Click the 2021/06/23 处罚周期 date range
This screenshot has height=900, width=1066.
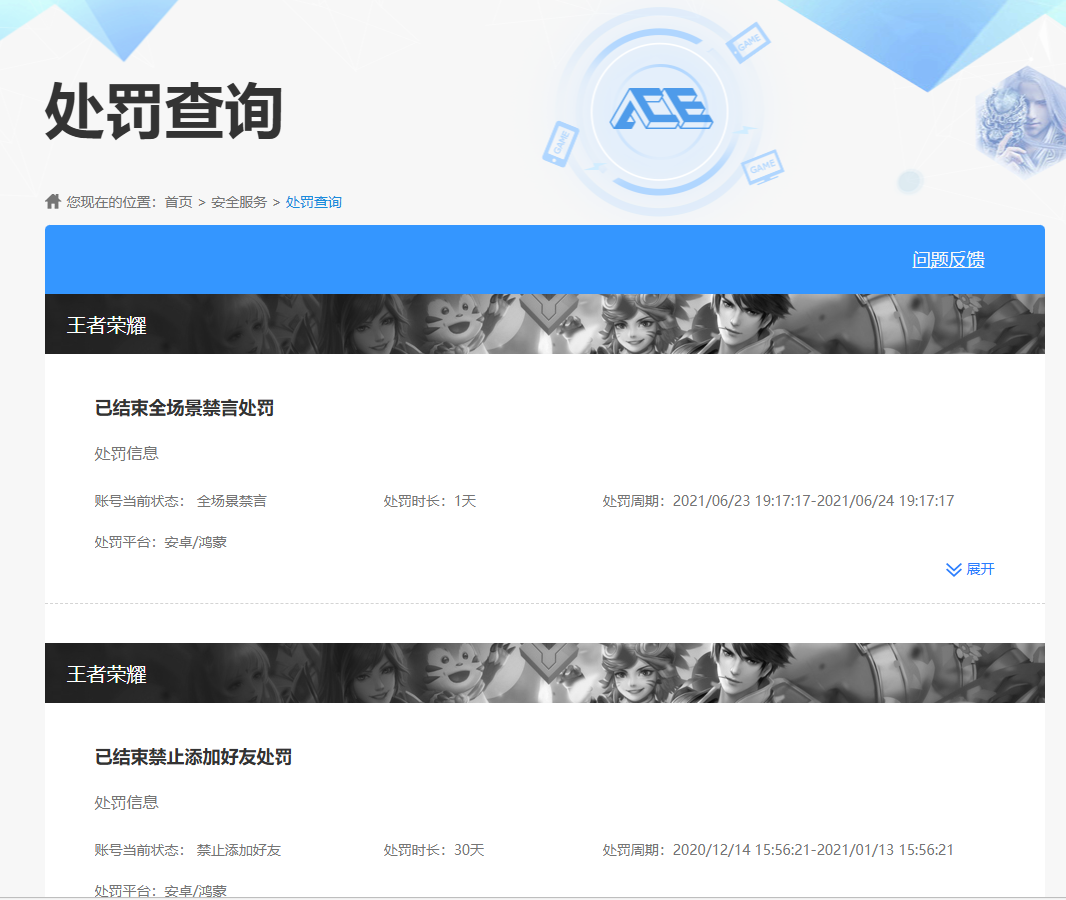click(x=813, y=501)
